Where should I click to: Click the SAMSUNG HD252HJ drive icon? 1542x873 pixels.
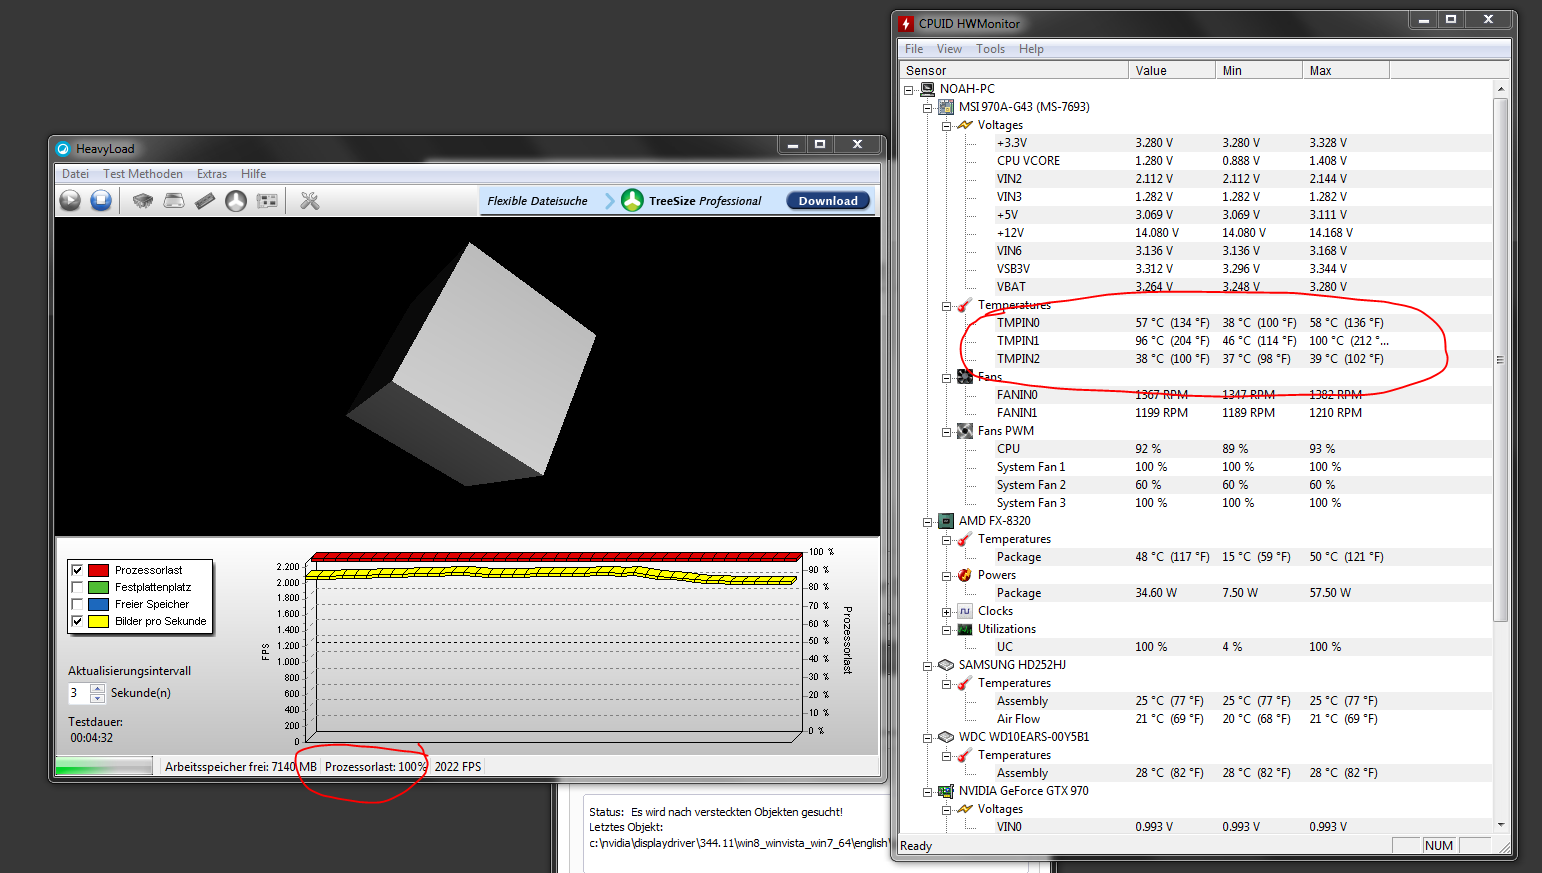pos(946,665)
